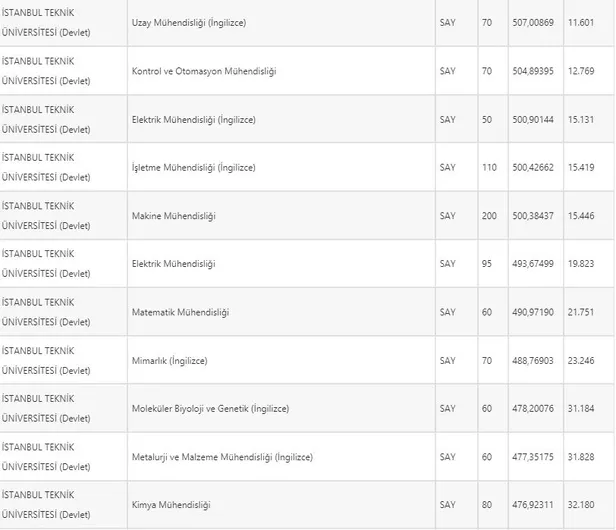The width and height of the screenshot is (616, 530).
Task: Click Metalurji ve Malzeme Mühendisliği (İngilizce)
Action: point(222,457)
